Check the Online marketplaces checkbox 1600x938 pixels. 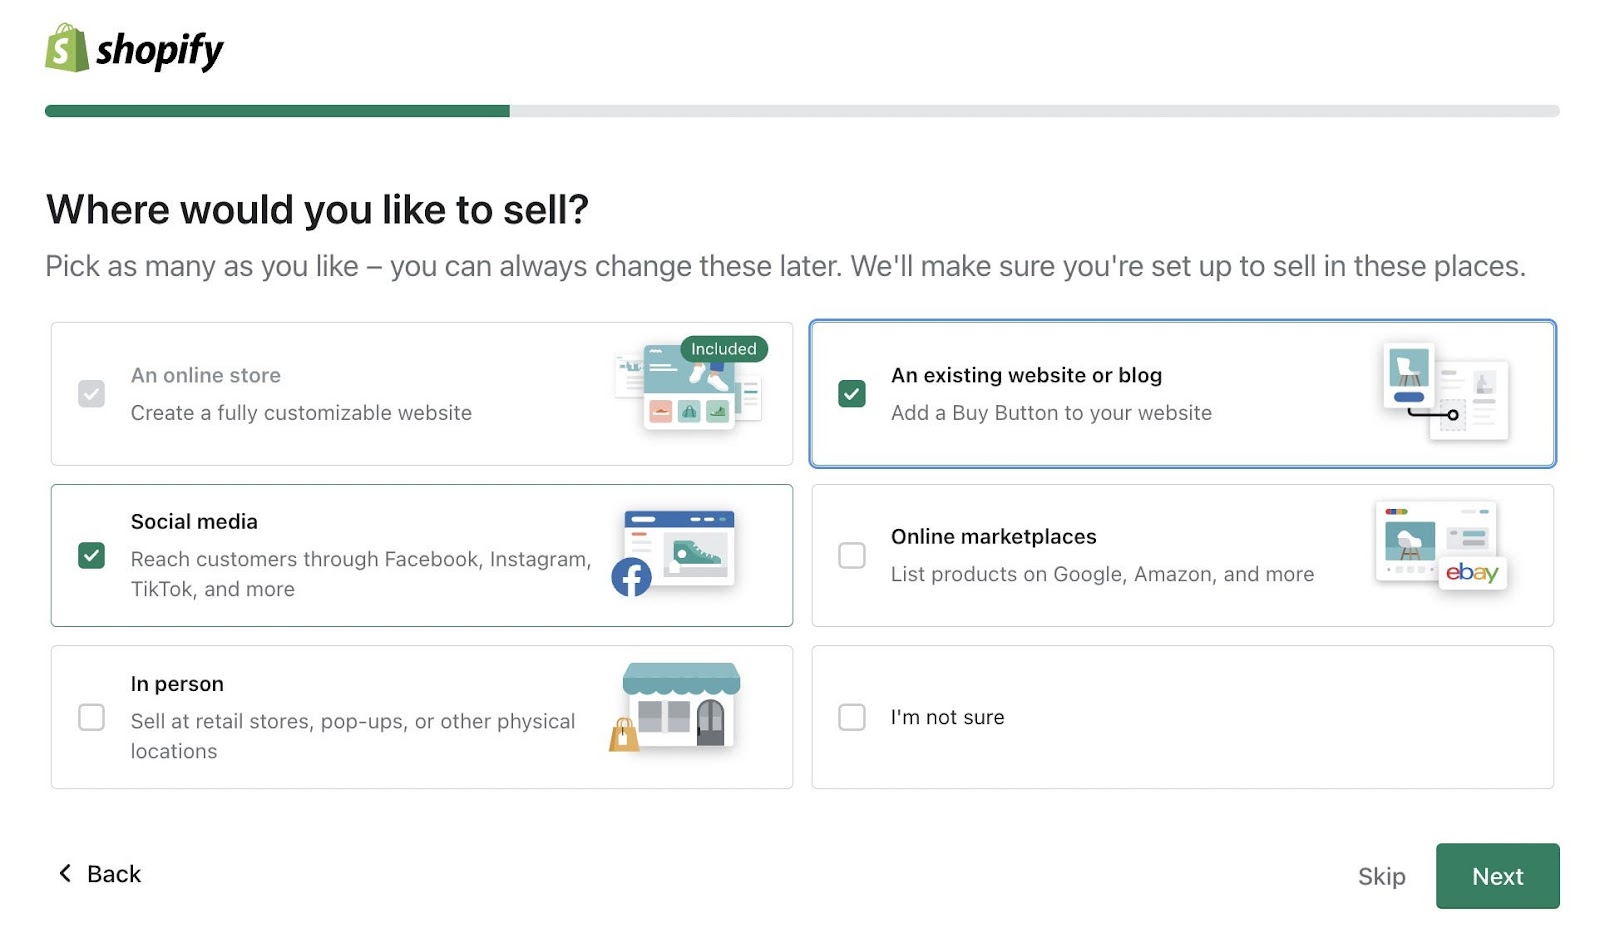(852, 555)
